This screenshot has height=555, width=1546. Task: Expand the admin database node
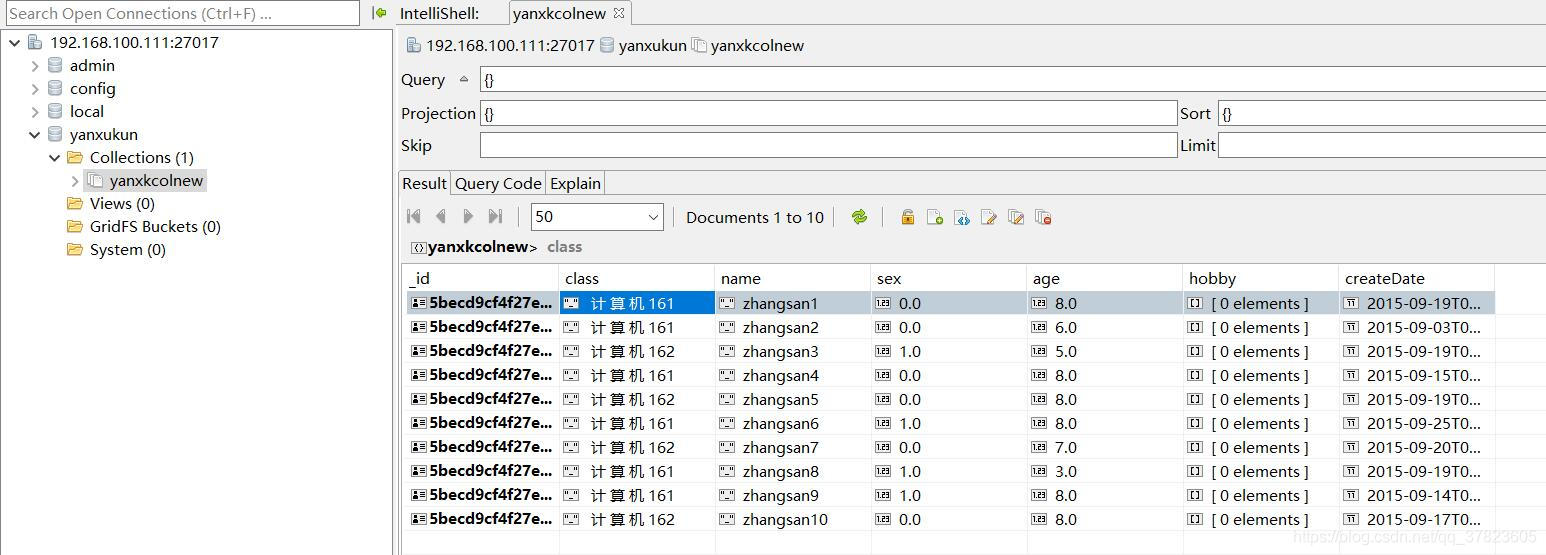[x=35, y=65]
